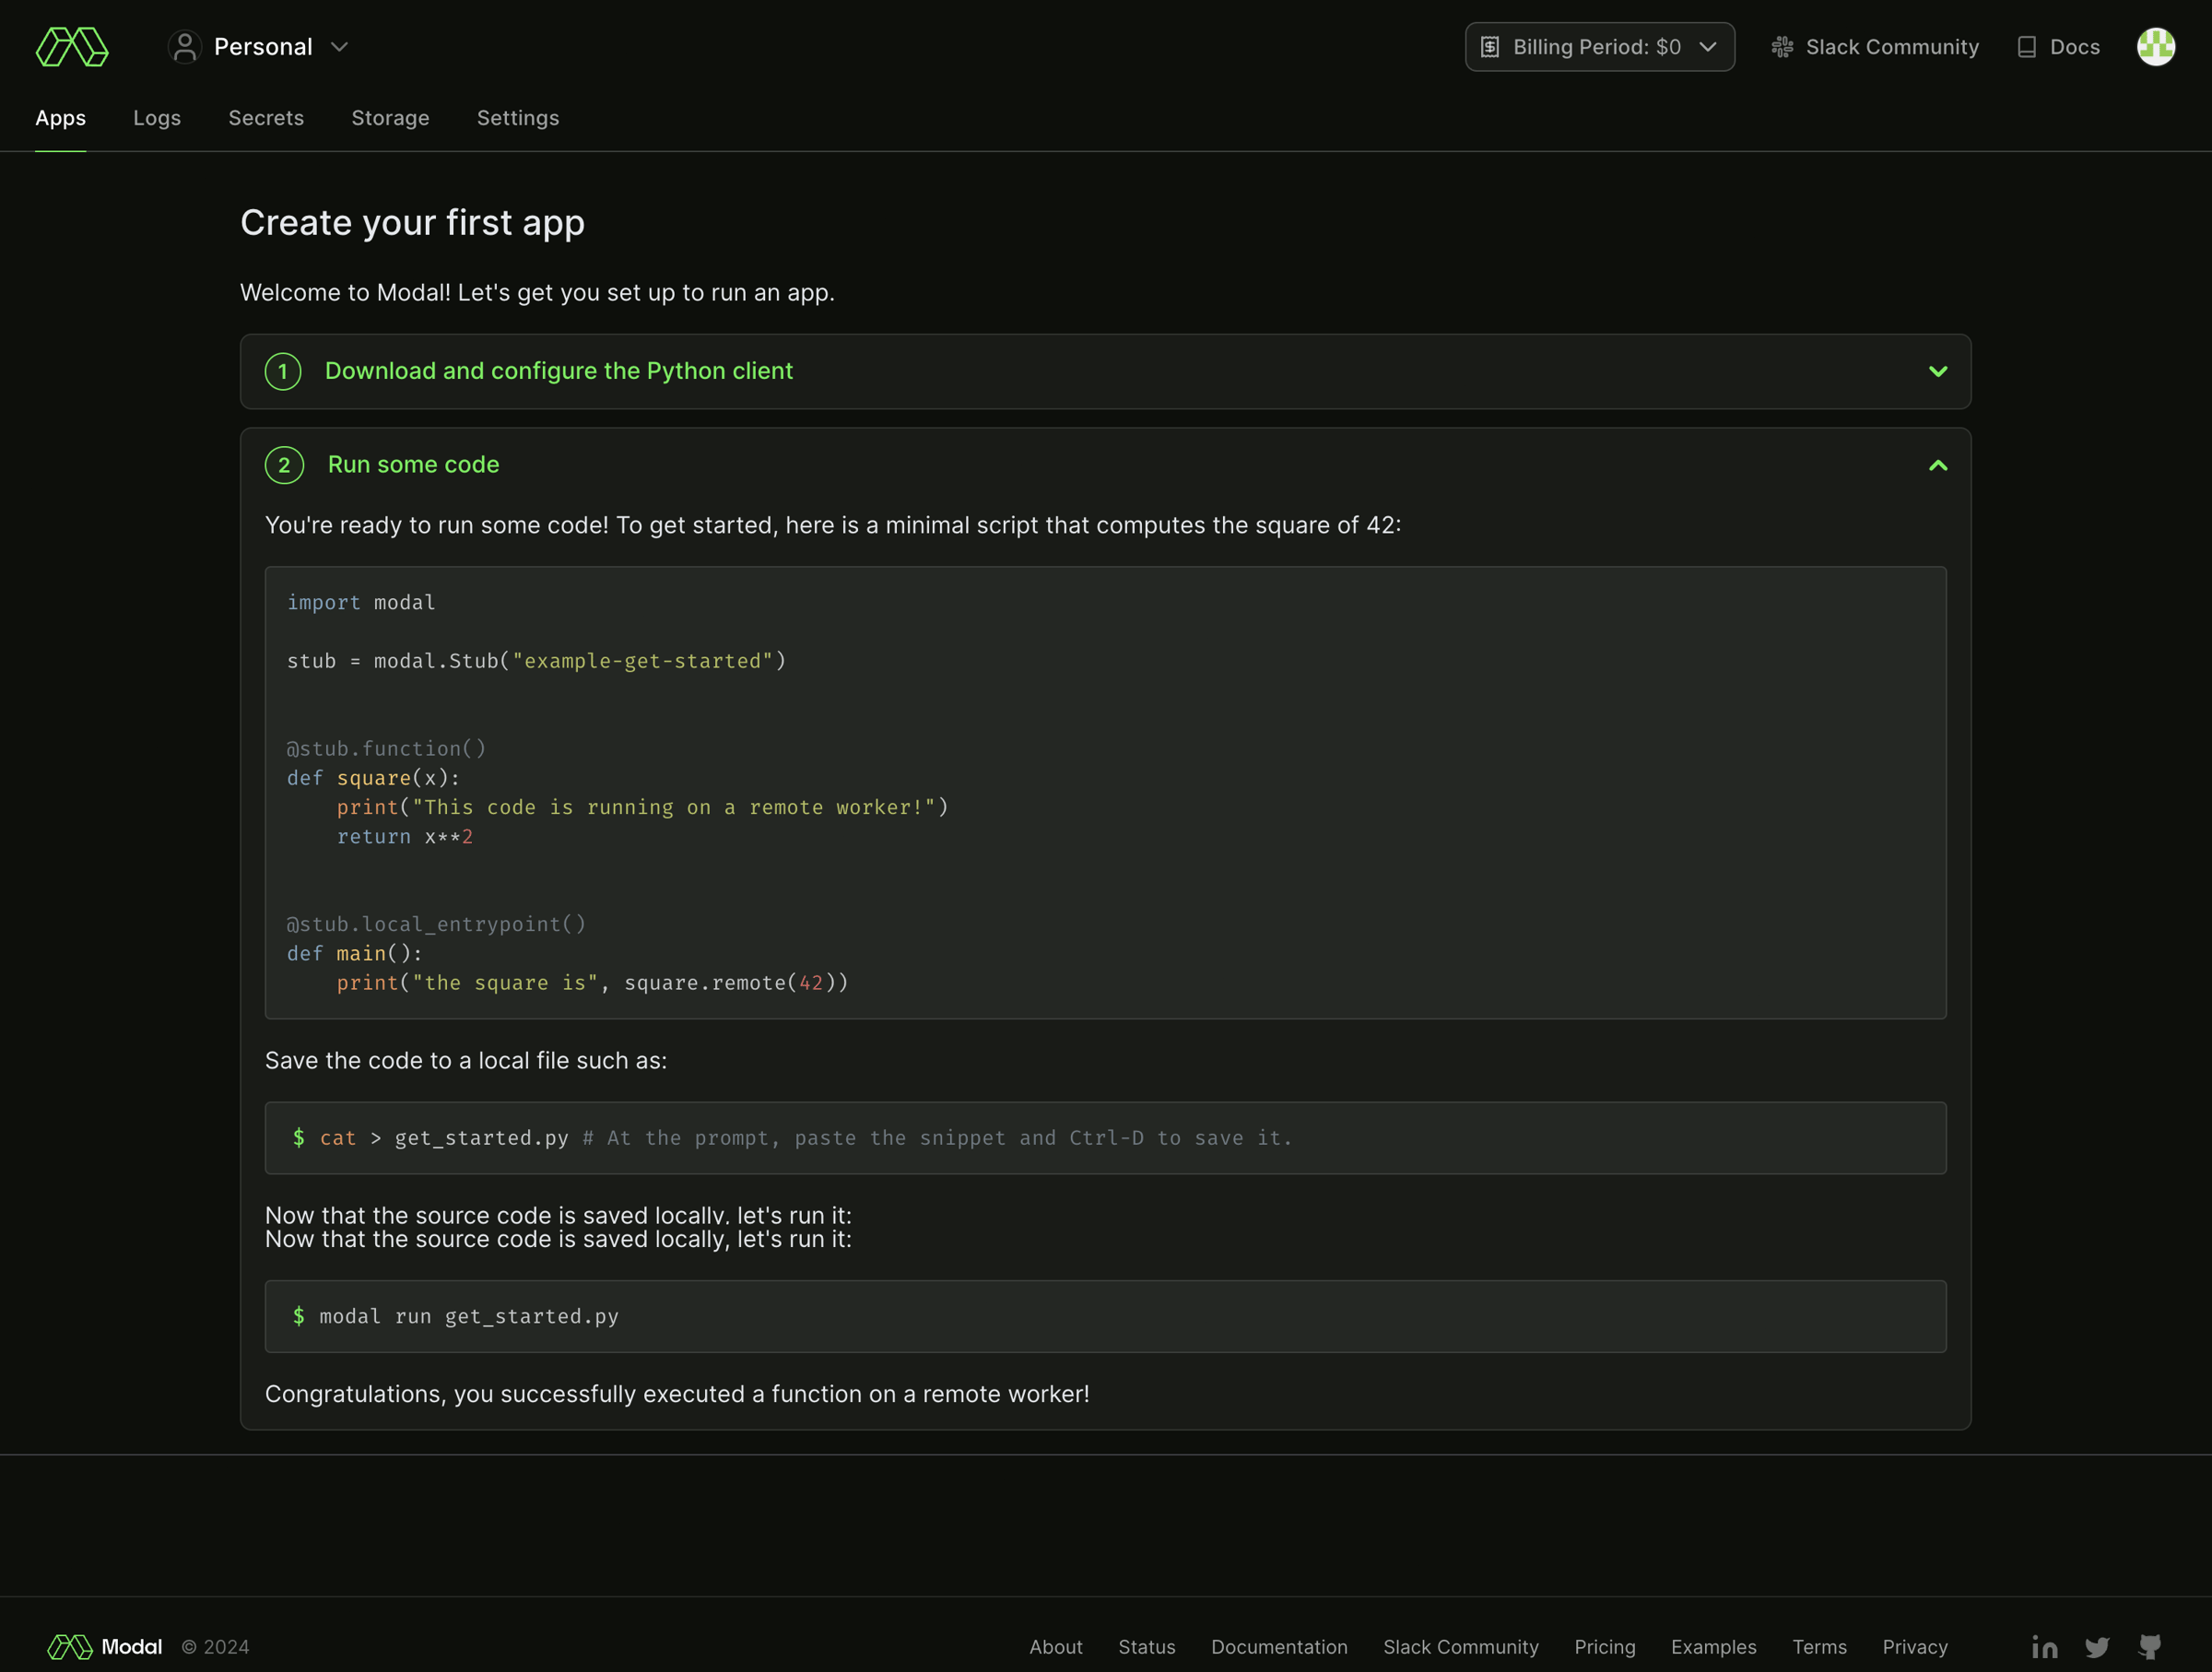Open the Personal workspace switcher

tap(259, 47)
